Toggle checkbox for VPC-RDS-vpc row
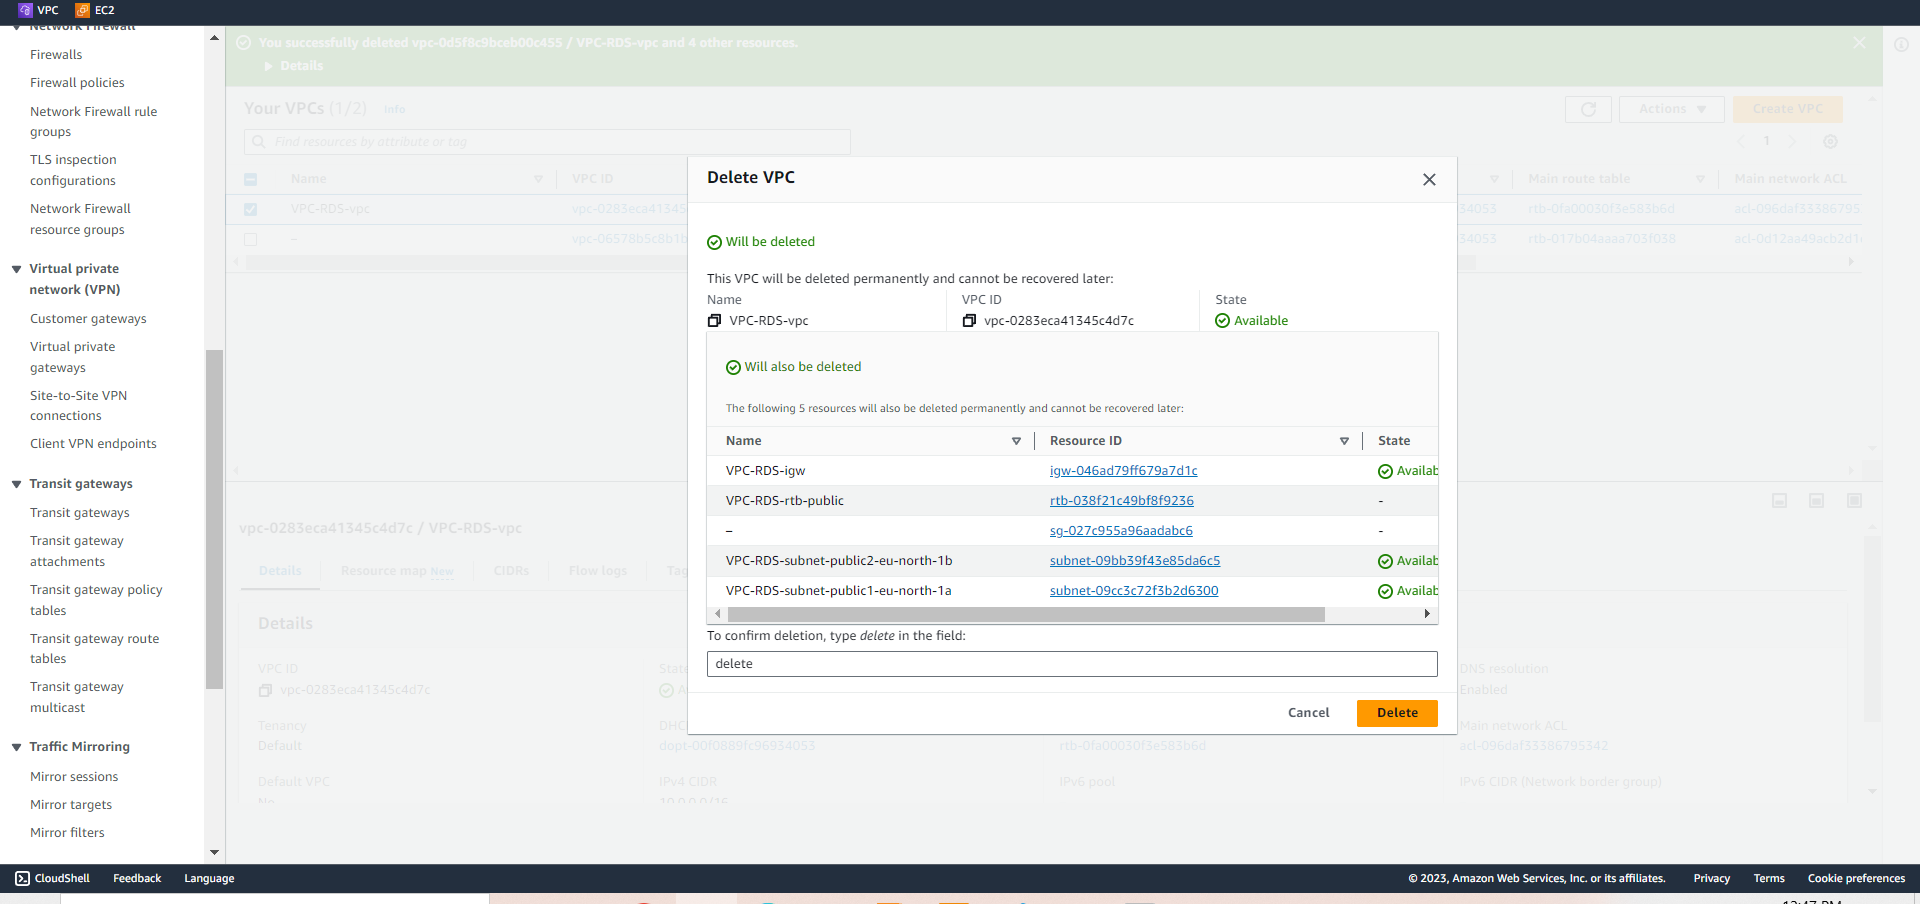This screenshot has height=904, width=1920. click(250, 209)
